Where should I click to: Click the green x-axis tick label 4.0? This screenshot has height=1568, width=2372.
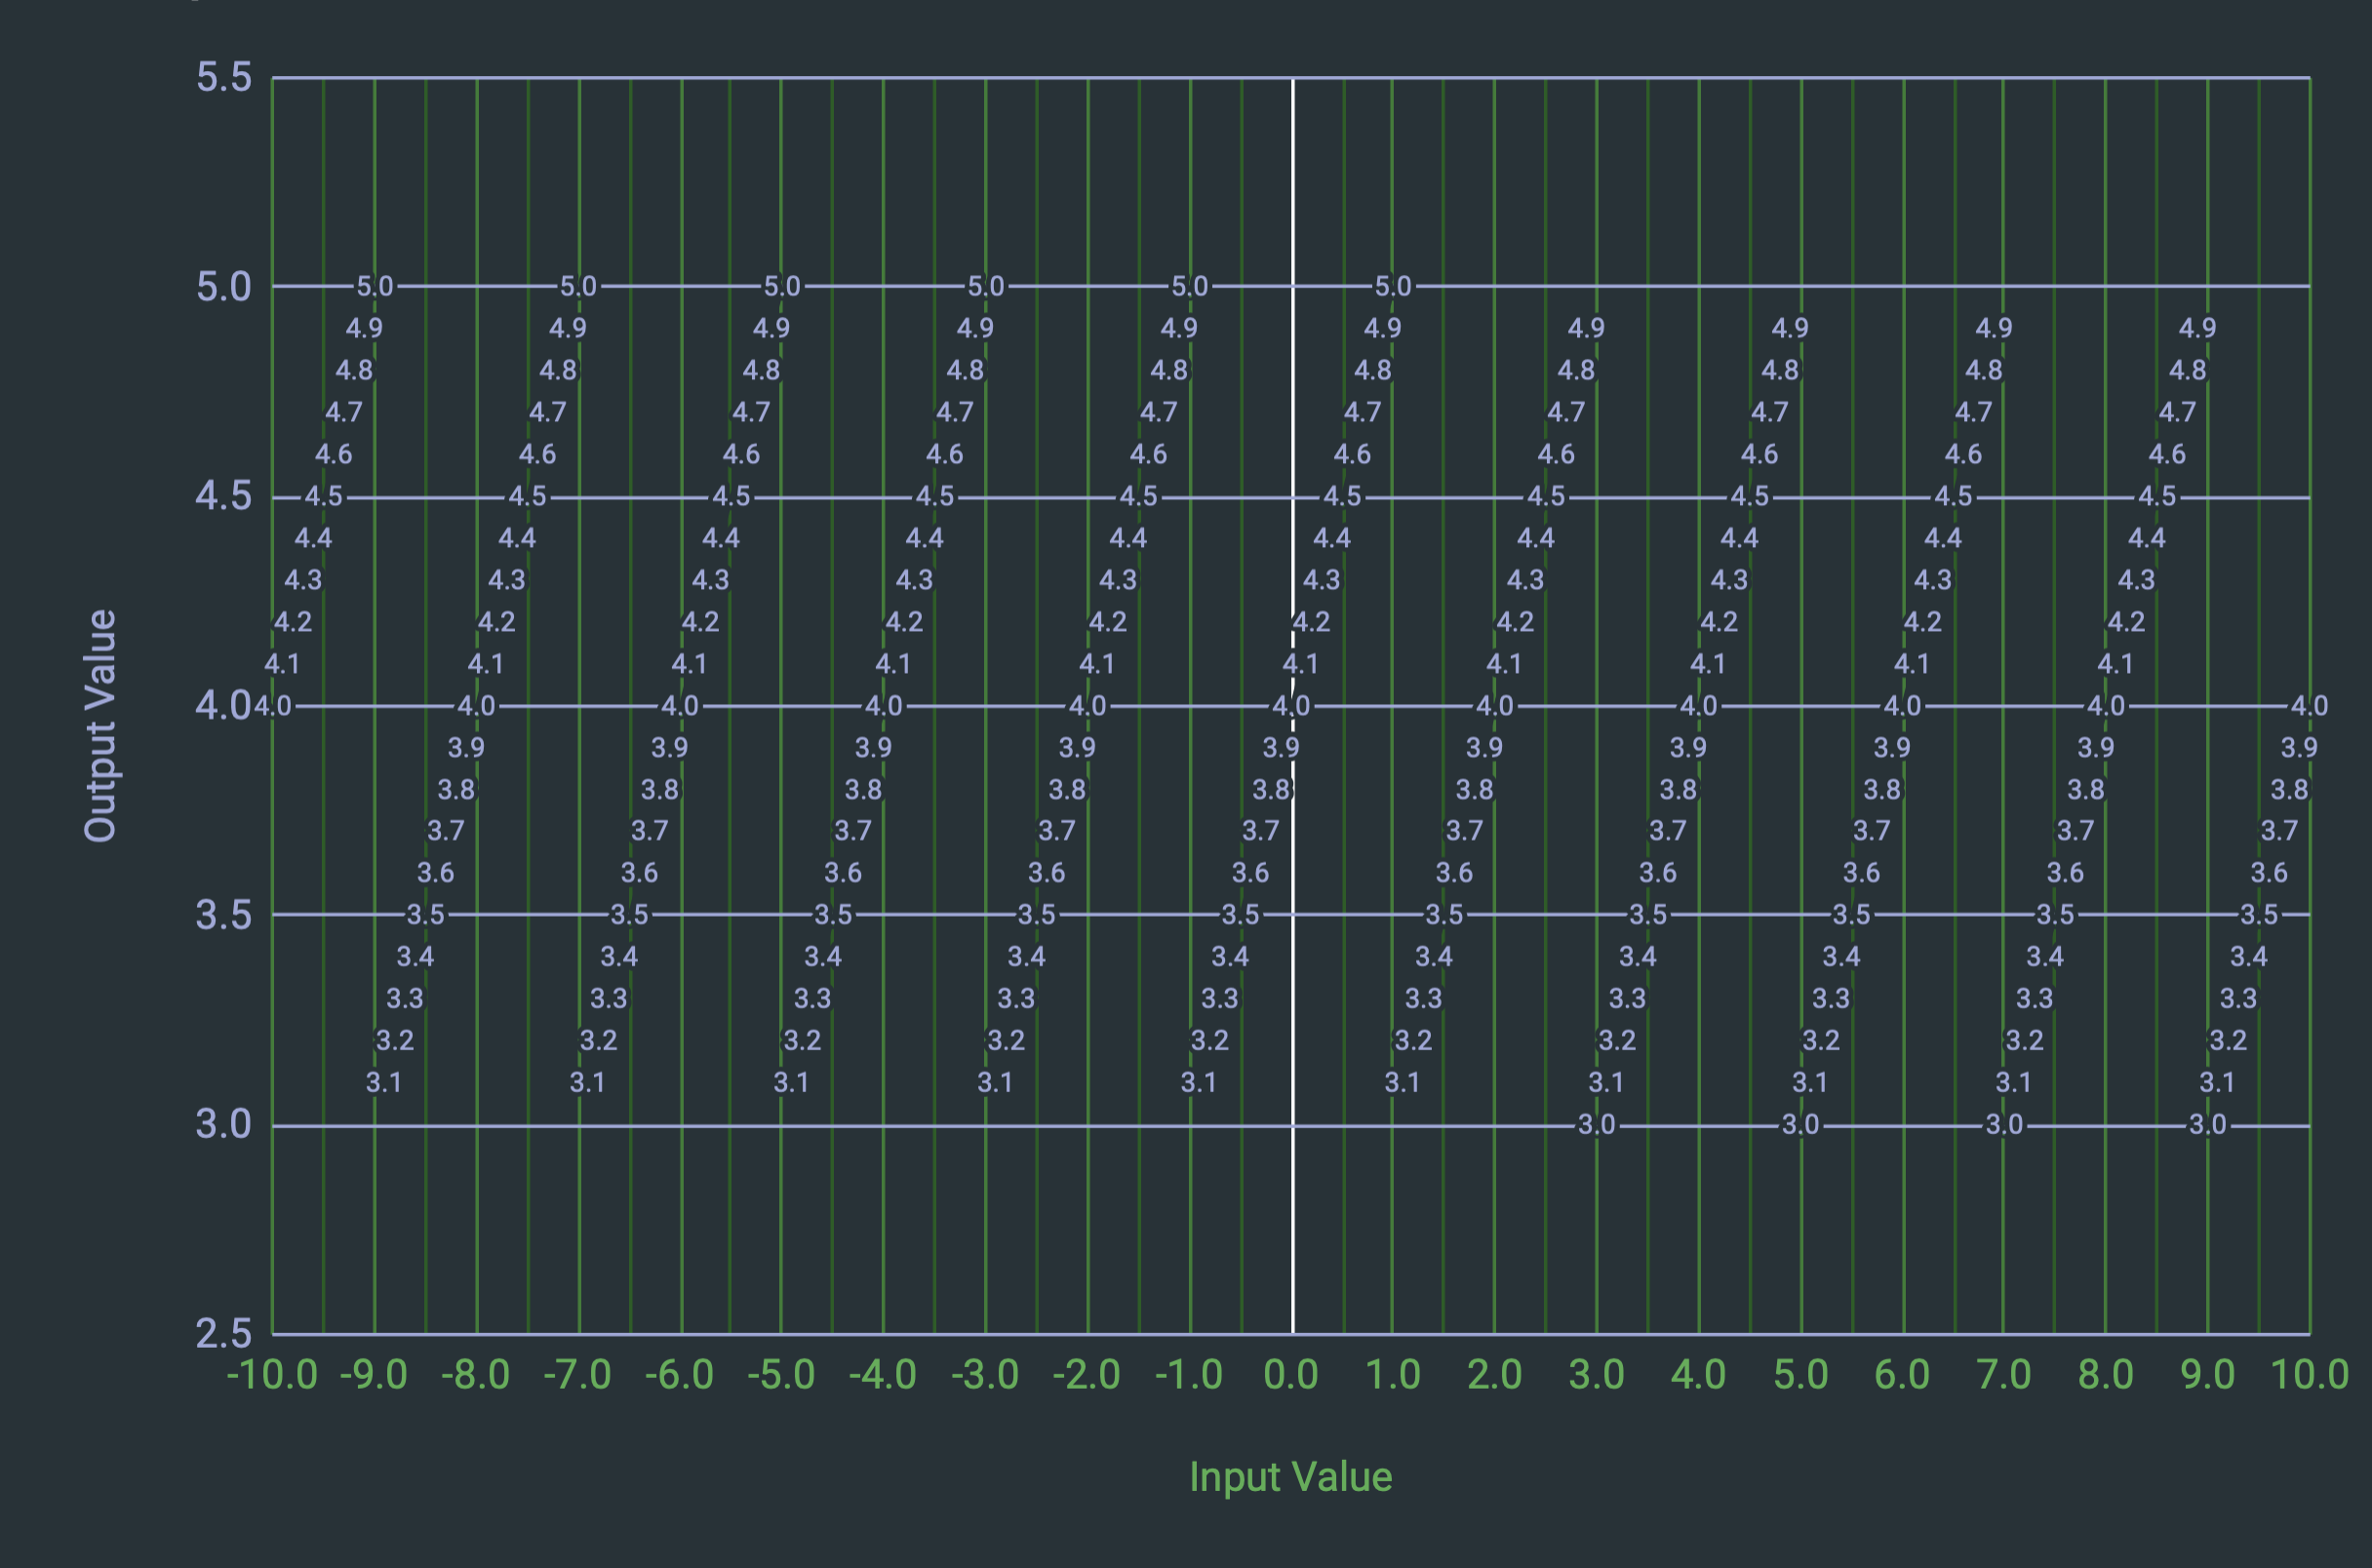(1699, 1375)
